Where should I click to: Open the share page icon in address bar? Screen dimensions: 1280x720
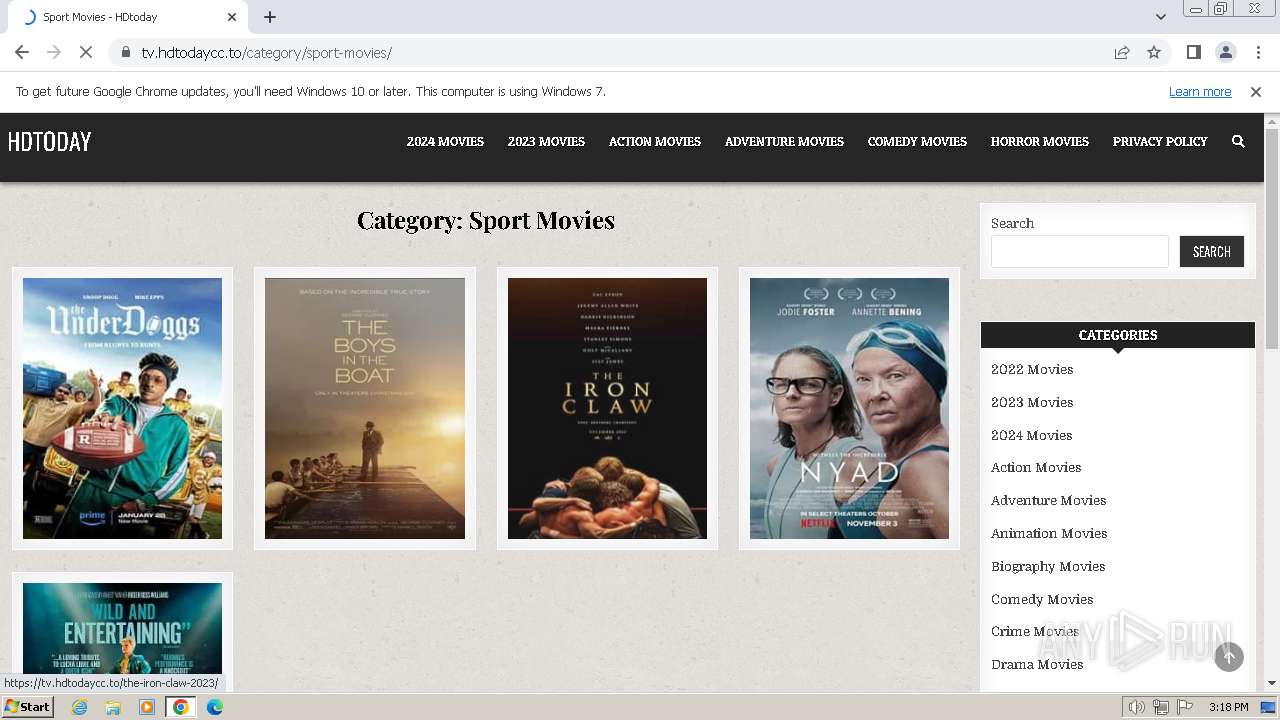(x=1122, y=52)
